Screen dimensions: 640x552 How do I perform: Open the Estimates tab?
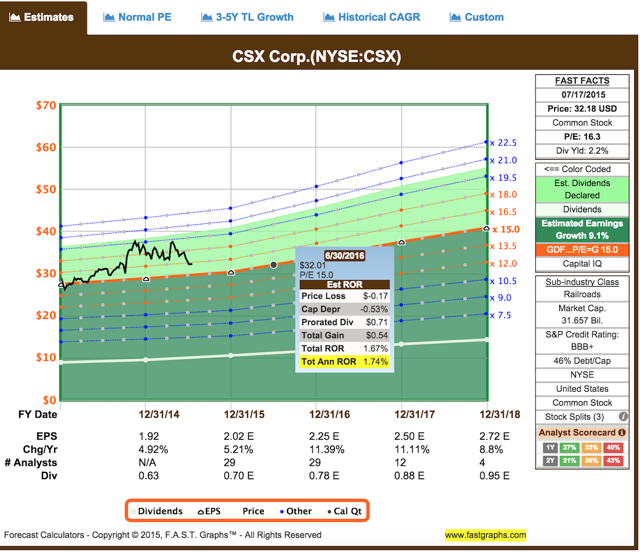tap(42, 18)
